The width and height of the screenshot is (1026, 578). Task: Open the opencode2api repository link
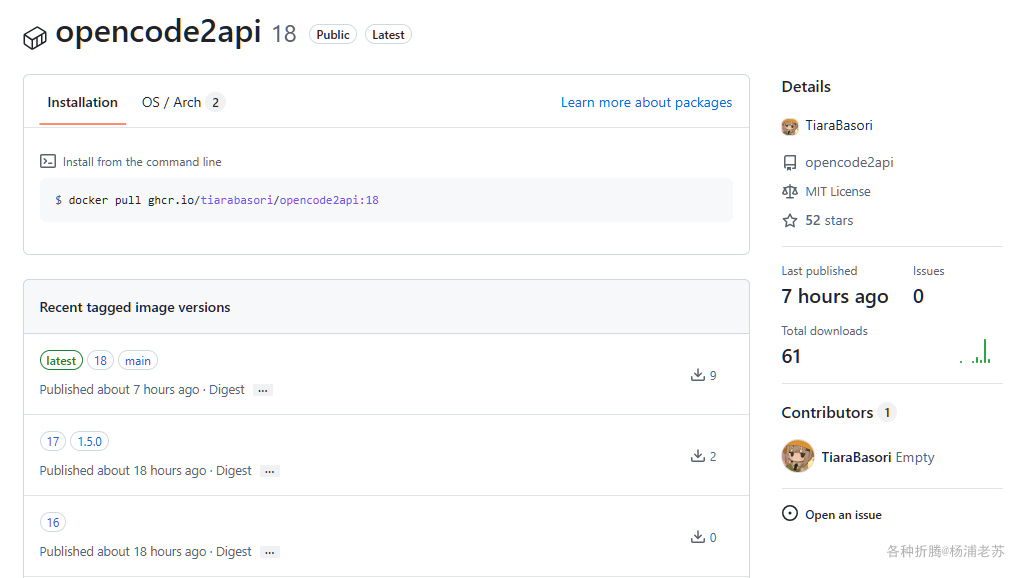tap(849, 162)
